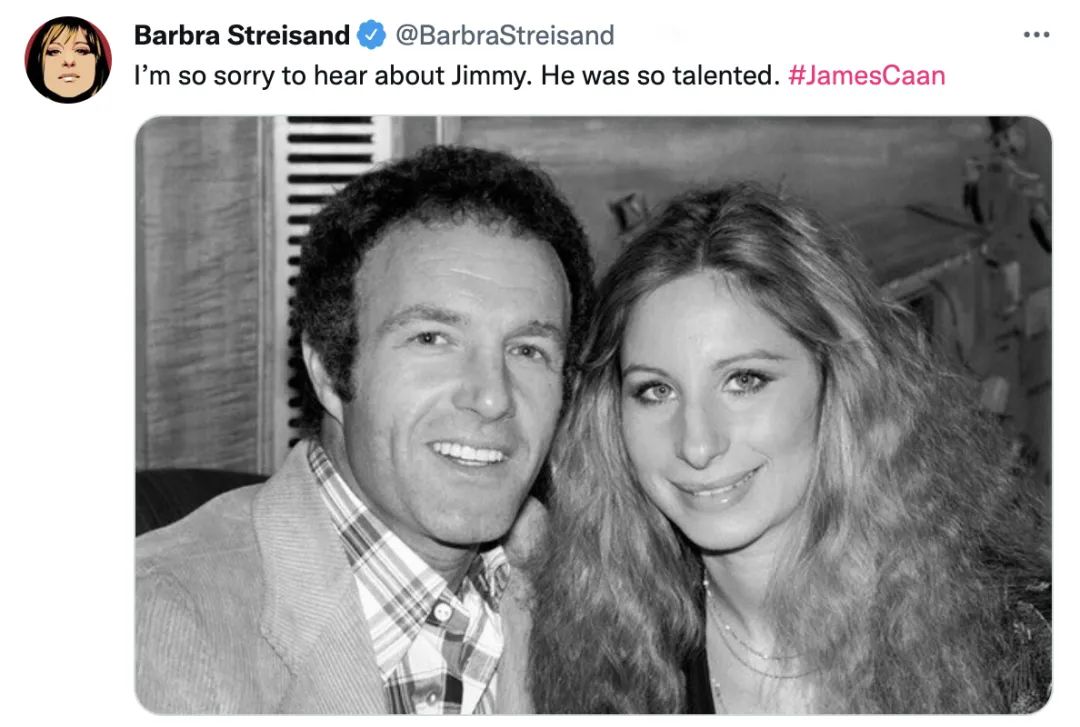Follow the pink #JamesCaan hashtag link
The width and height of the screenshot is (1080, 727).
(866, 75)
